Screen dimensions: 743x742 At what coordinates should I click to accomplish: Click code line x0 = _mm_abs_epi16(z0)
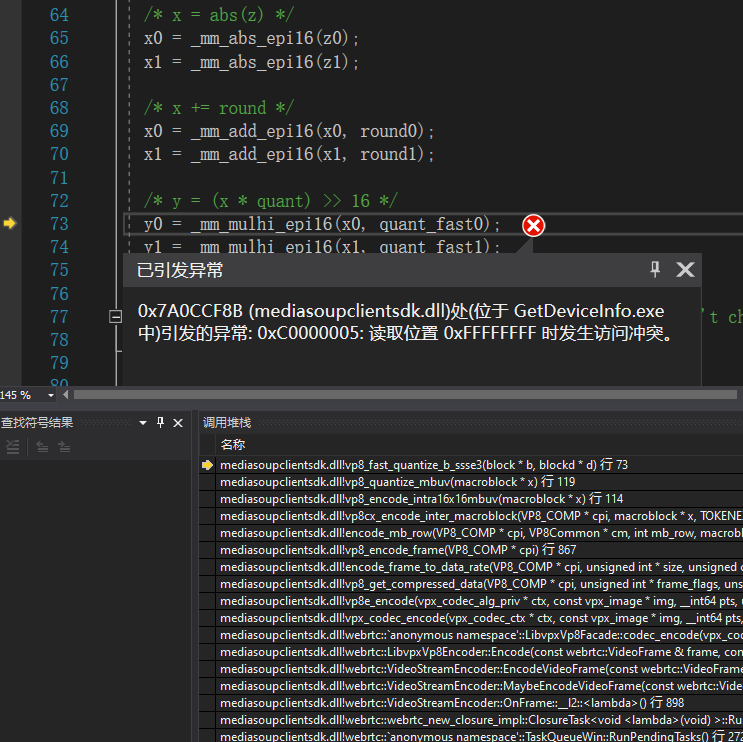(x=251, y=38)
